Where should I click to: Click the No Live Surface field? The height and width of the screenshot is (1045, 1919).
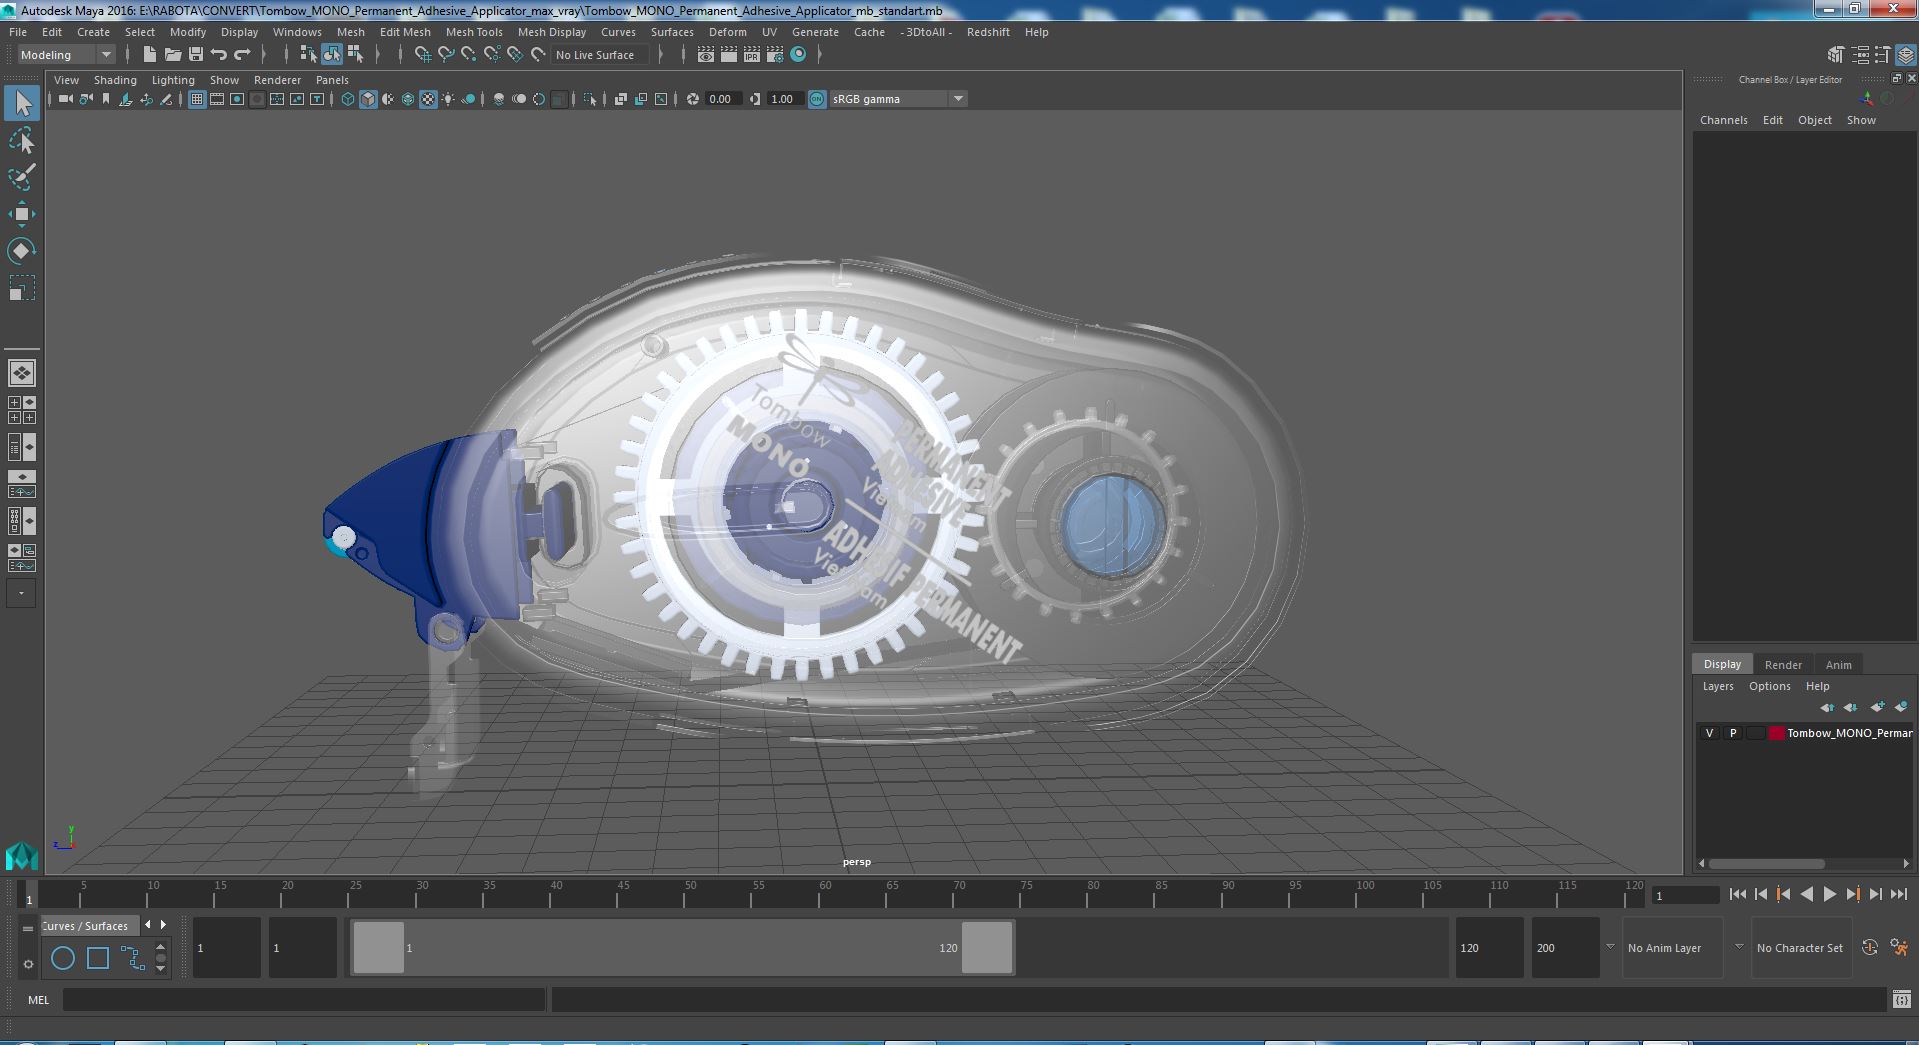(601, 55)
